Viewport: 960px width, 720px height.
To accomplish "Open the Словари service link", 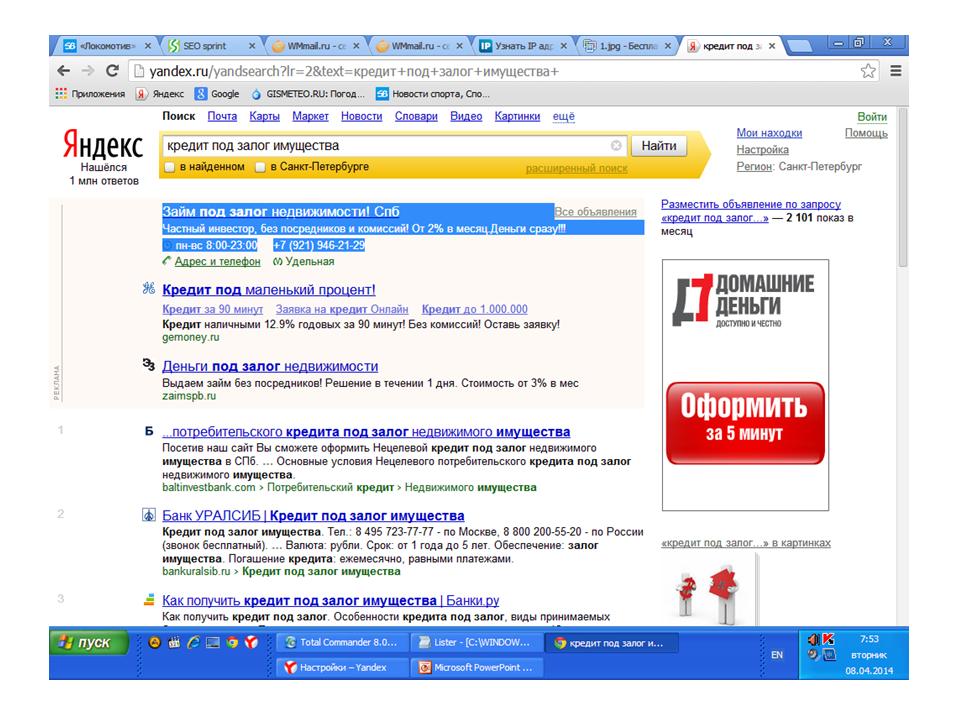I will point(416,116).
